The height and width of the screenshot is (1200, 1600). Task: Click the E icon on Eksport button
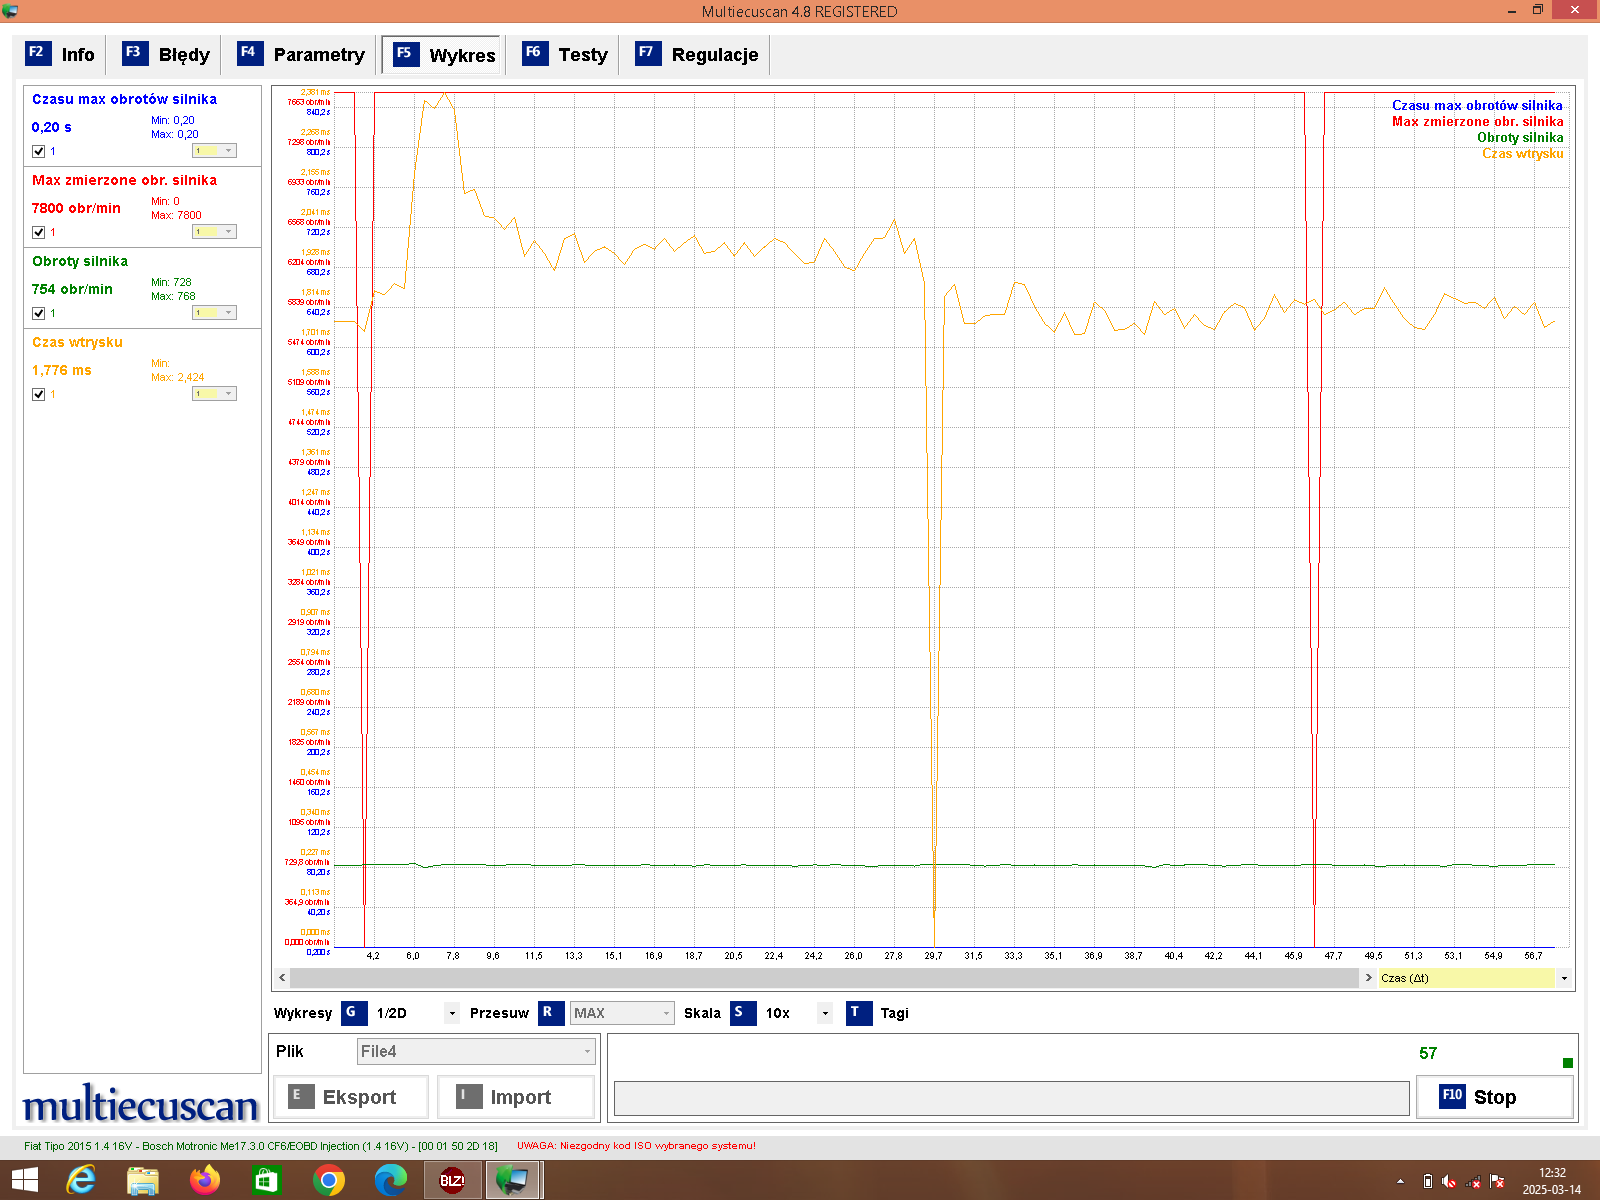[301, 1097]
